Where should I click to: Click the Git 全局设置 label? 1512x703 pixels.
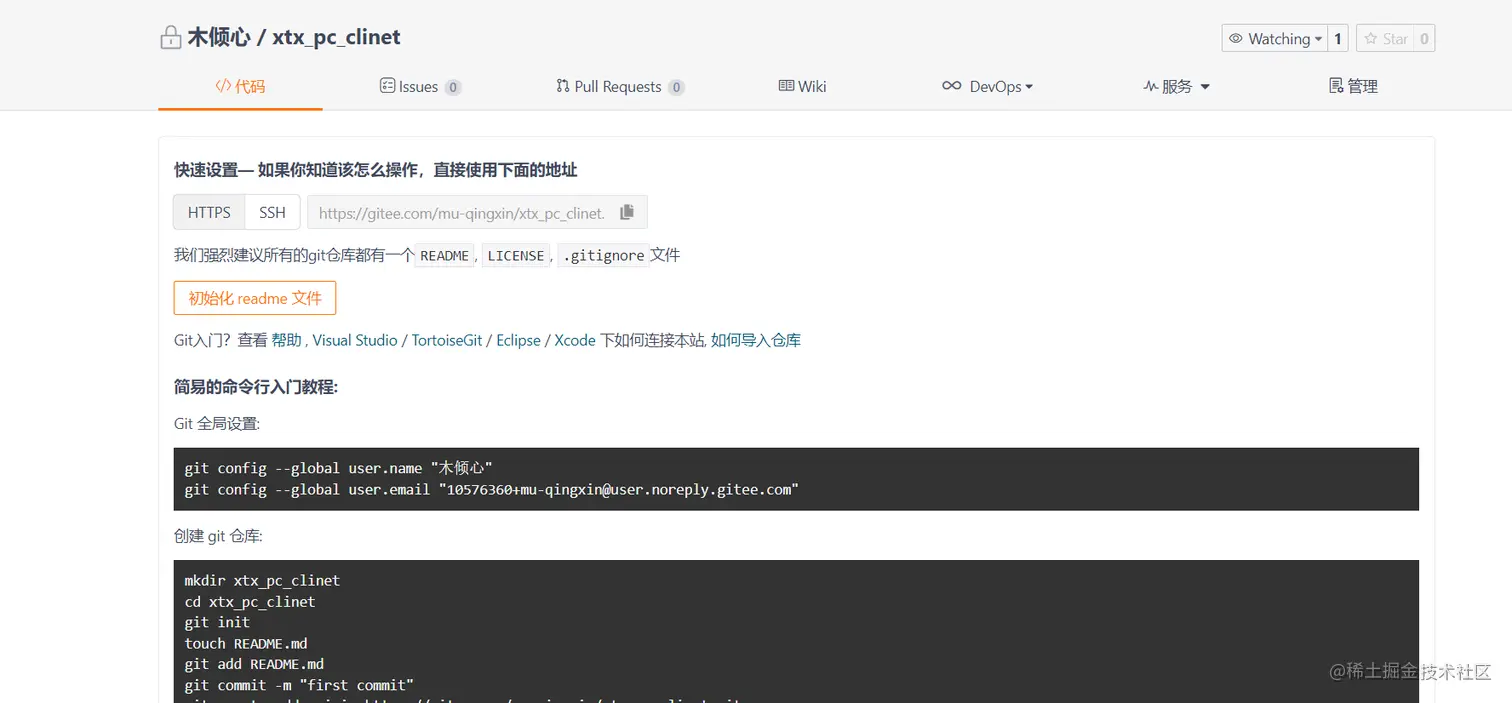[x=217, y=423]
